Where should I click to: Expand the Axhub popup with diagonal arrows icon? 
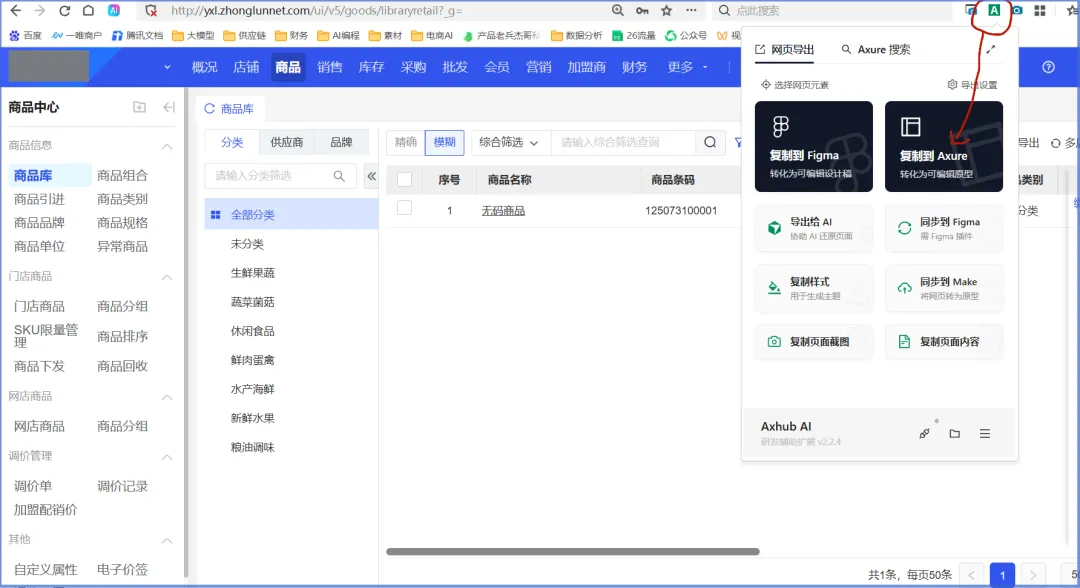tap(990, 50)
